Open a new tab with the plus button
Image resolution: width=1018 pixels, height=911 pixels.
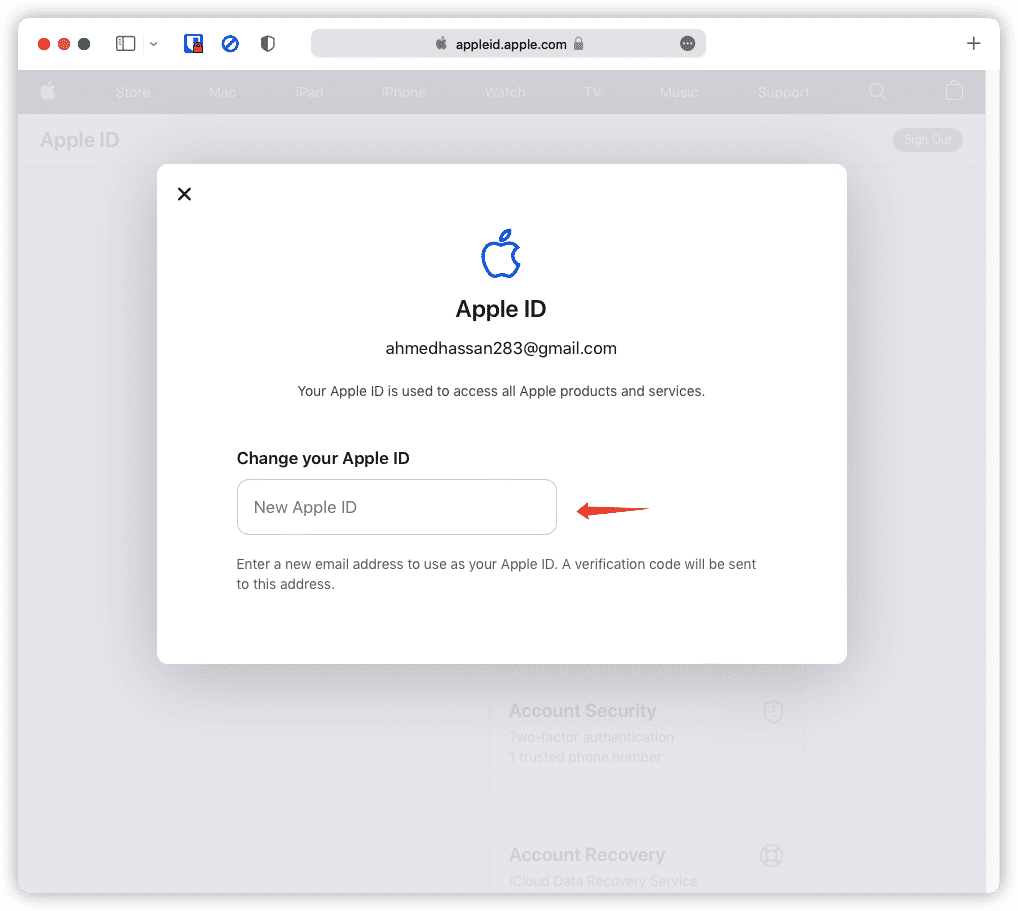click(973, 44)
